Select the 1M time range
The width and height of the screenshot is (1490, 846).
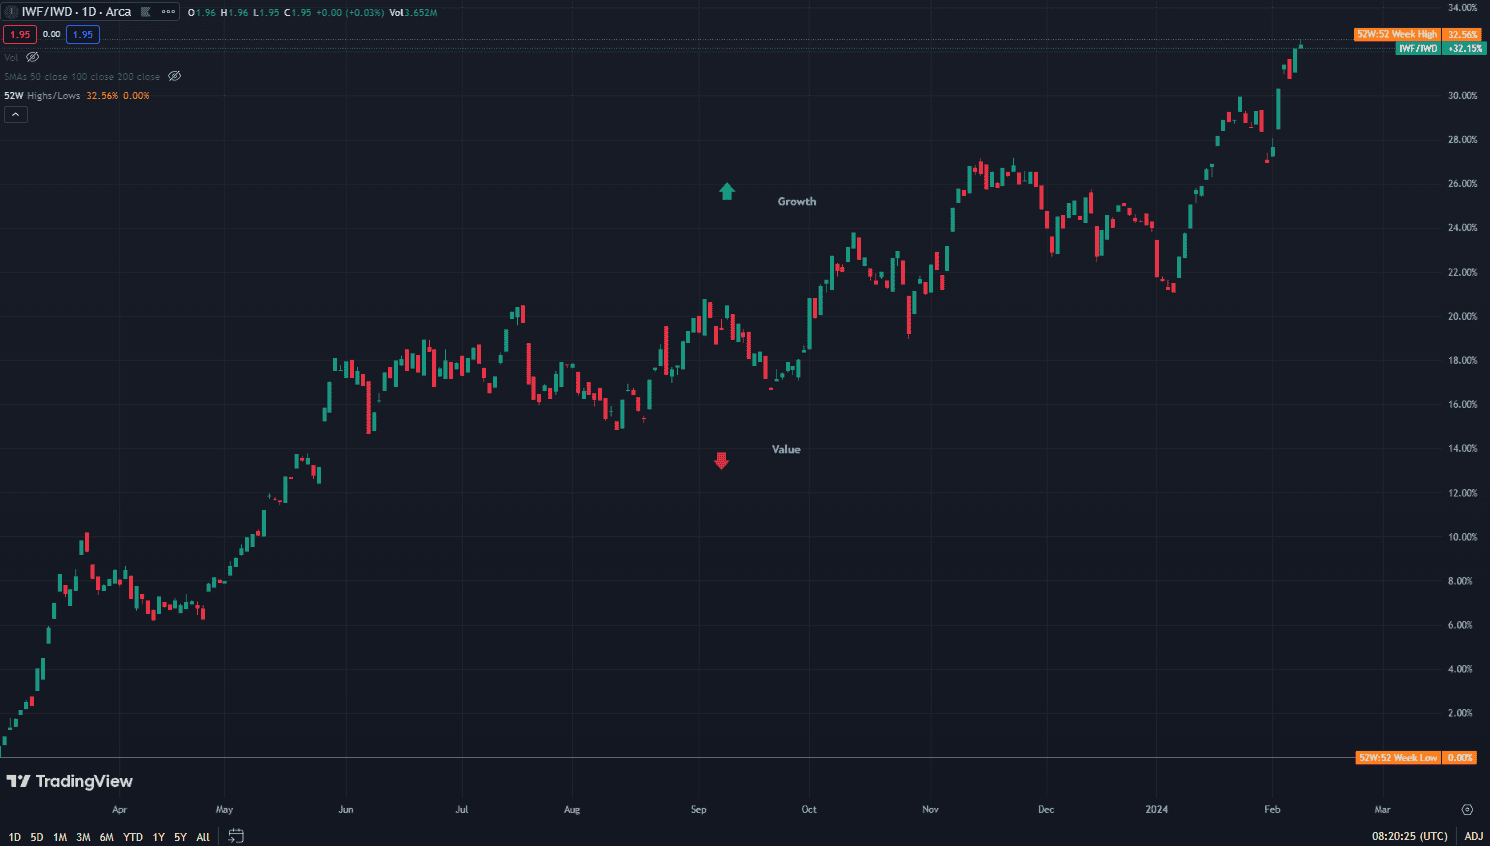pyautogui.click(x=60, y=837)
